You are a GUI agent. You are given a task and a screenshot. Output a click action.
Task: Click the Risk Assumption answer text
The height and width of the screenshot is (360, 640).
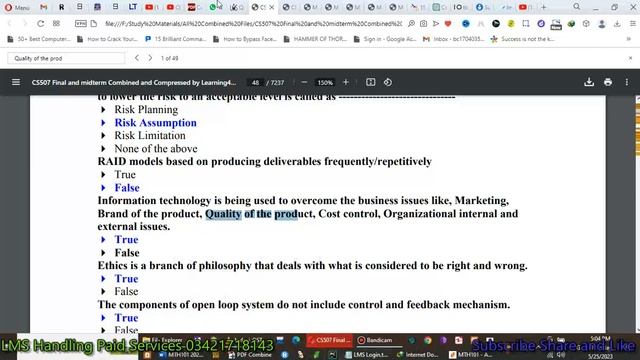[156, 122]
